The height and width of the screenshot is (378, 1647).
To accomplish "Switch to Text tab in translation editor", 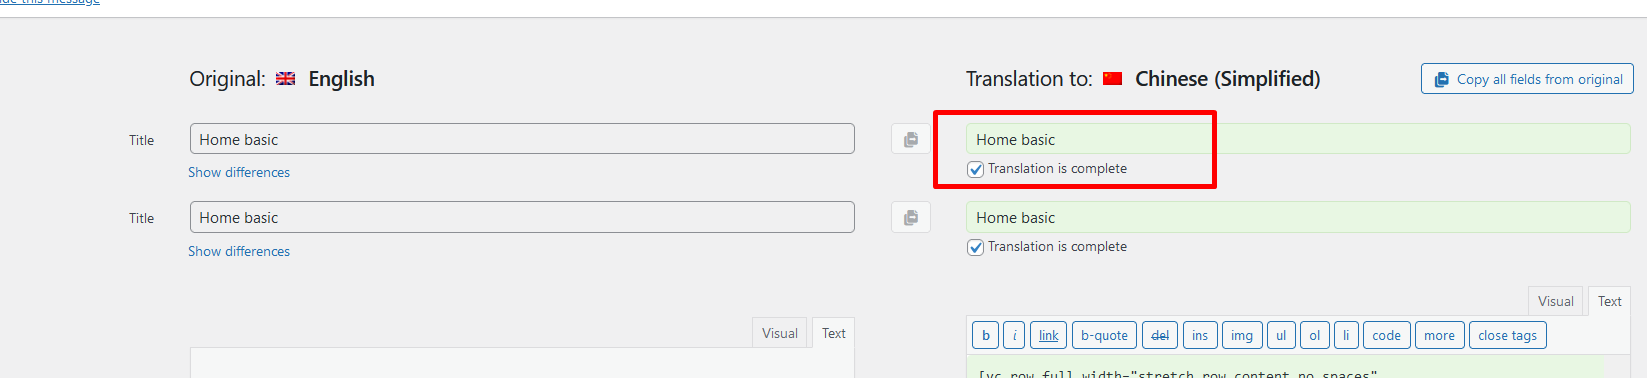I will pos(1609,301).
